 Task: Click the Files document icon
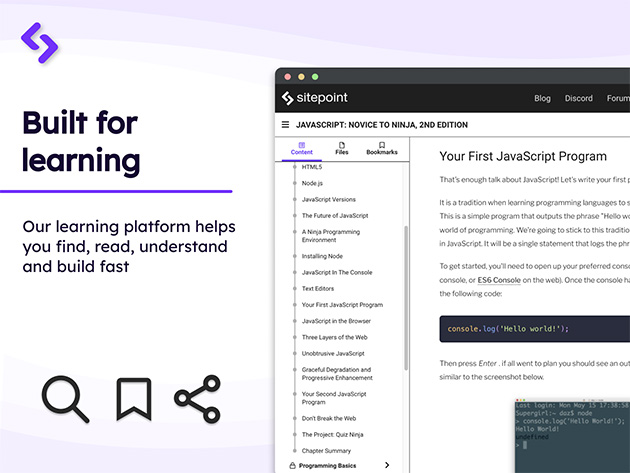pyautogui.click(x=342, y=145)
